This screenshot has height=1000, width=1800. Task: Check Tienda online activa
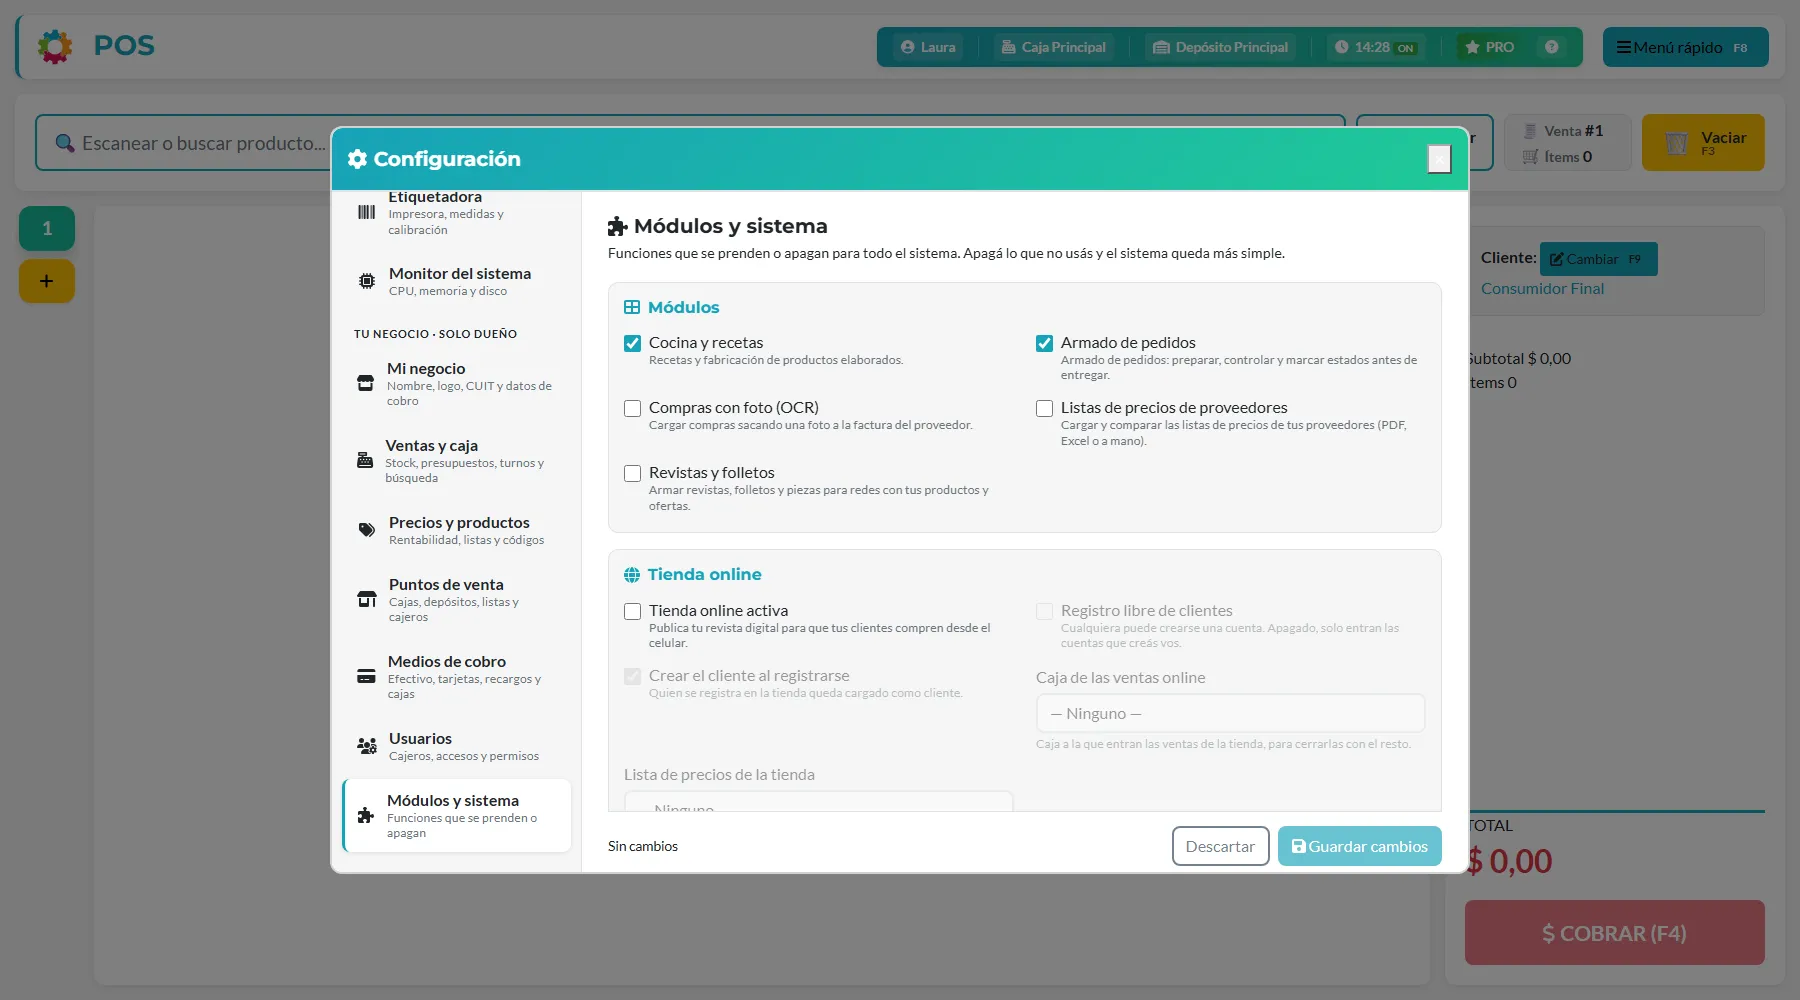coord(632,611)
